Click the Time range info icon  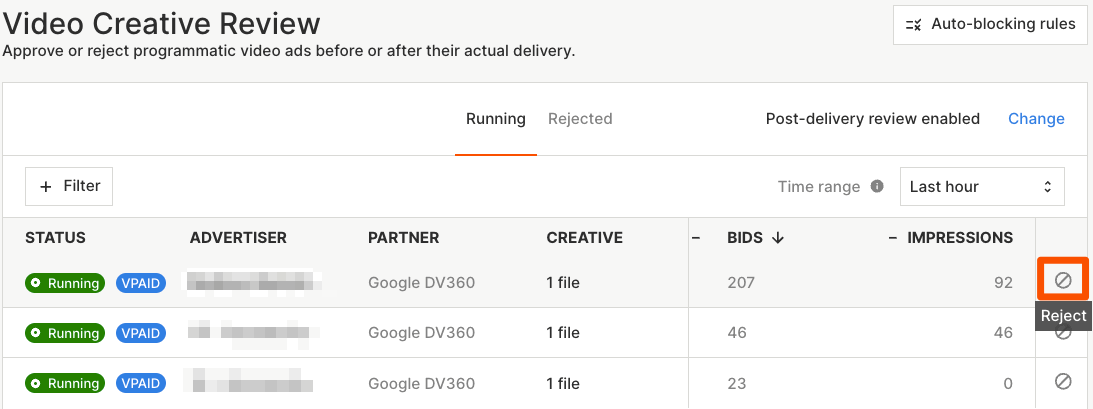tap(877, 187)
